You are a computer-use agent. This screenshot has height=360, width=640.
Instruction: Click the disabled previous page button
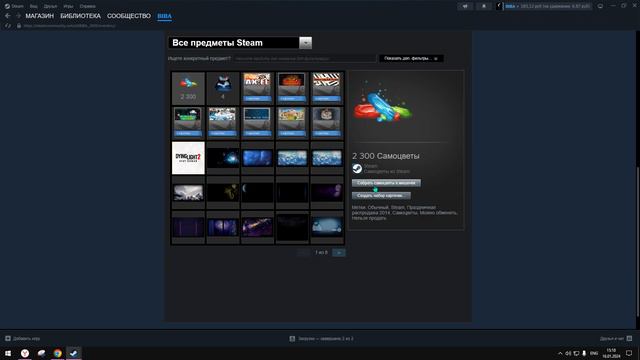pos(303,253)
